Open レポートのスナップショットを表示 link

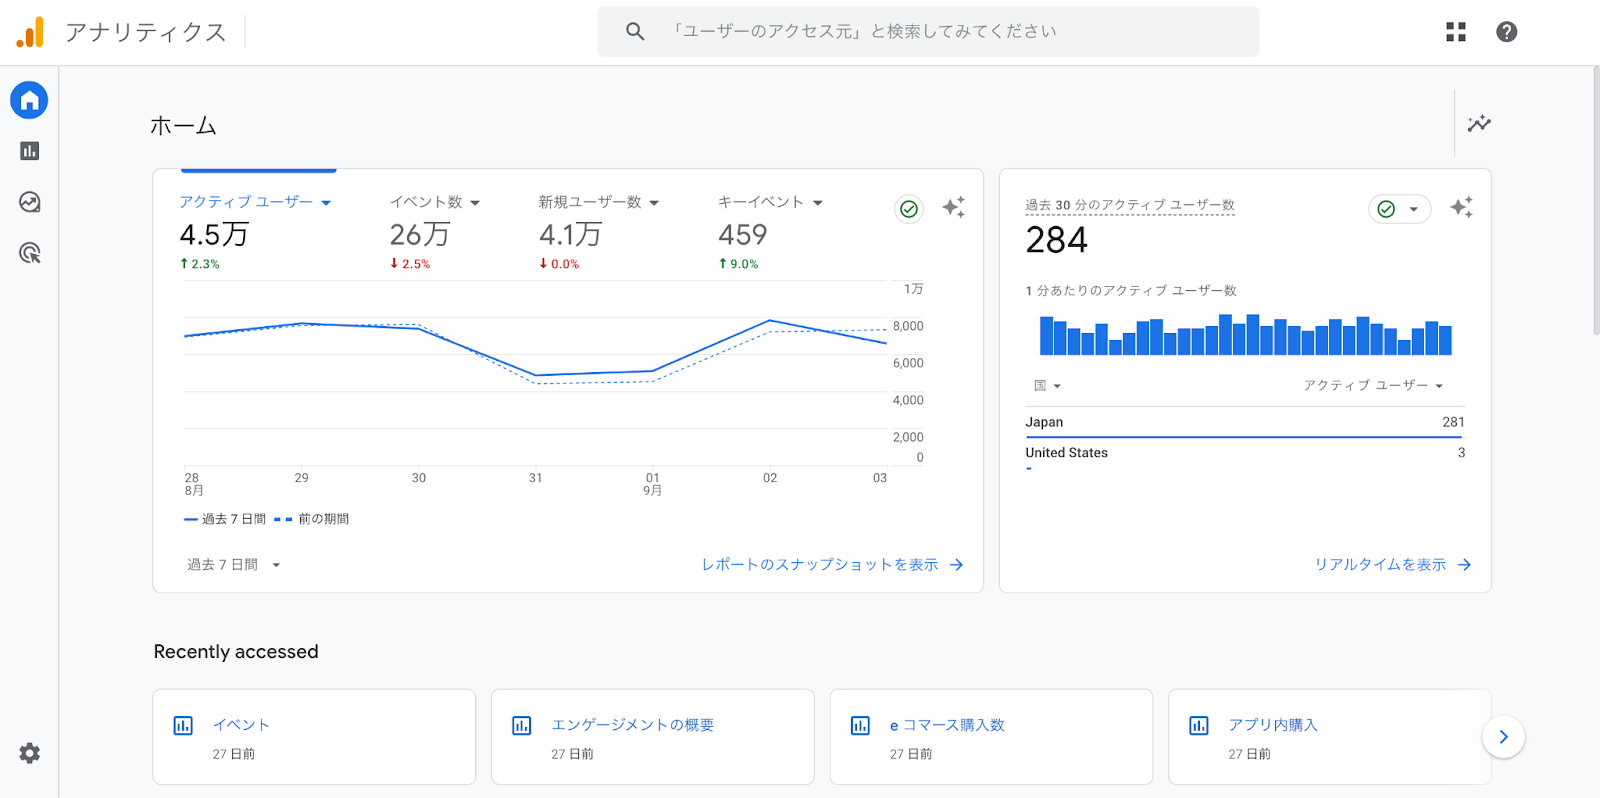pos(820,565)
